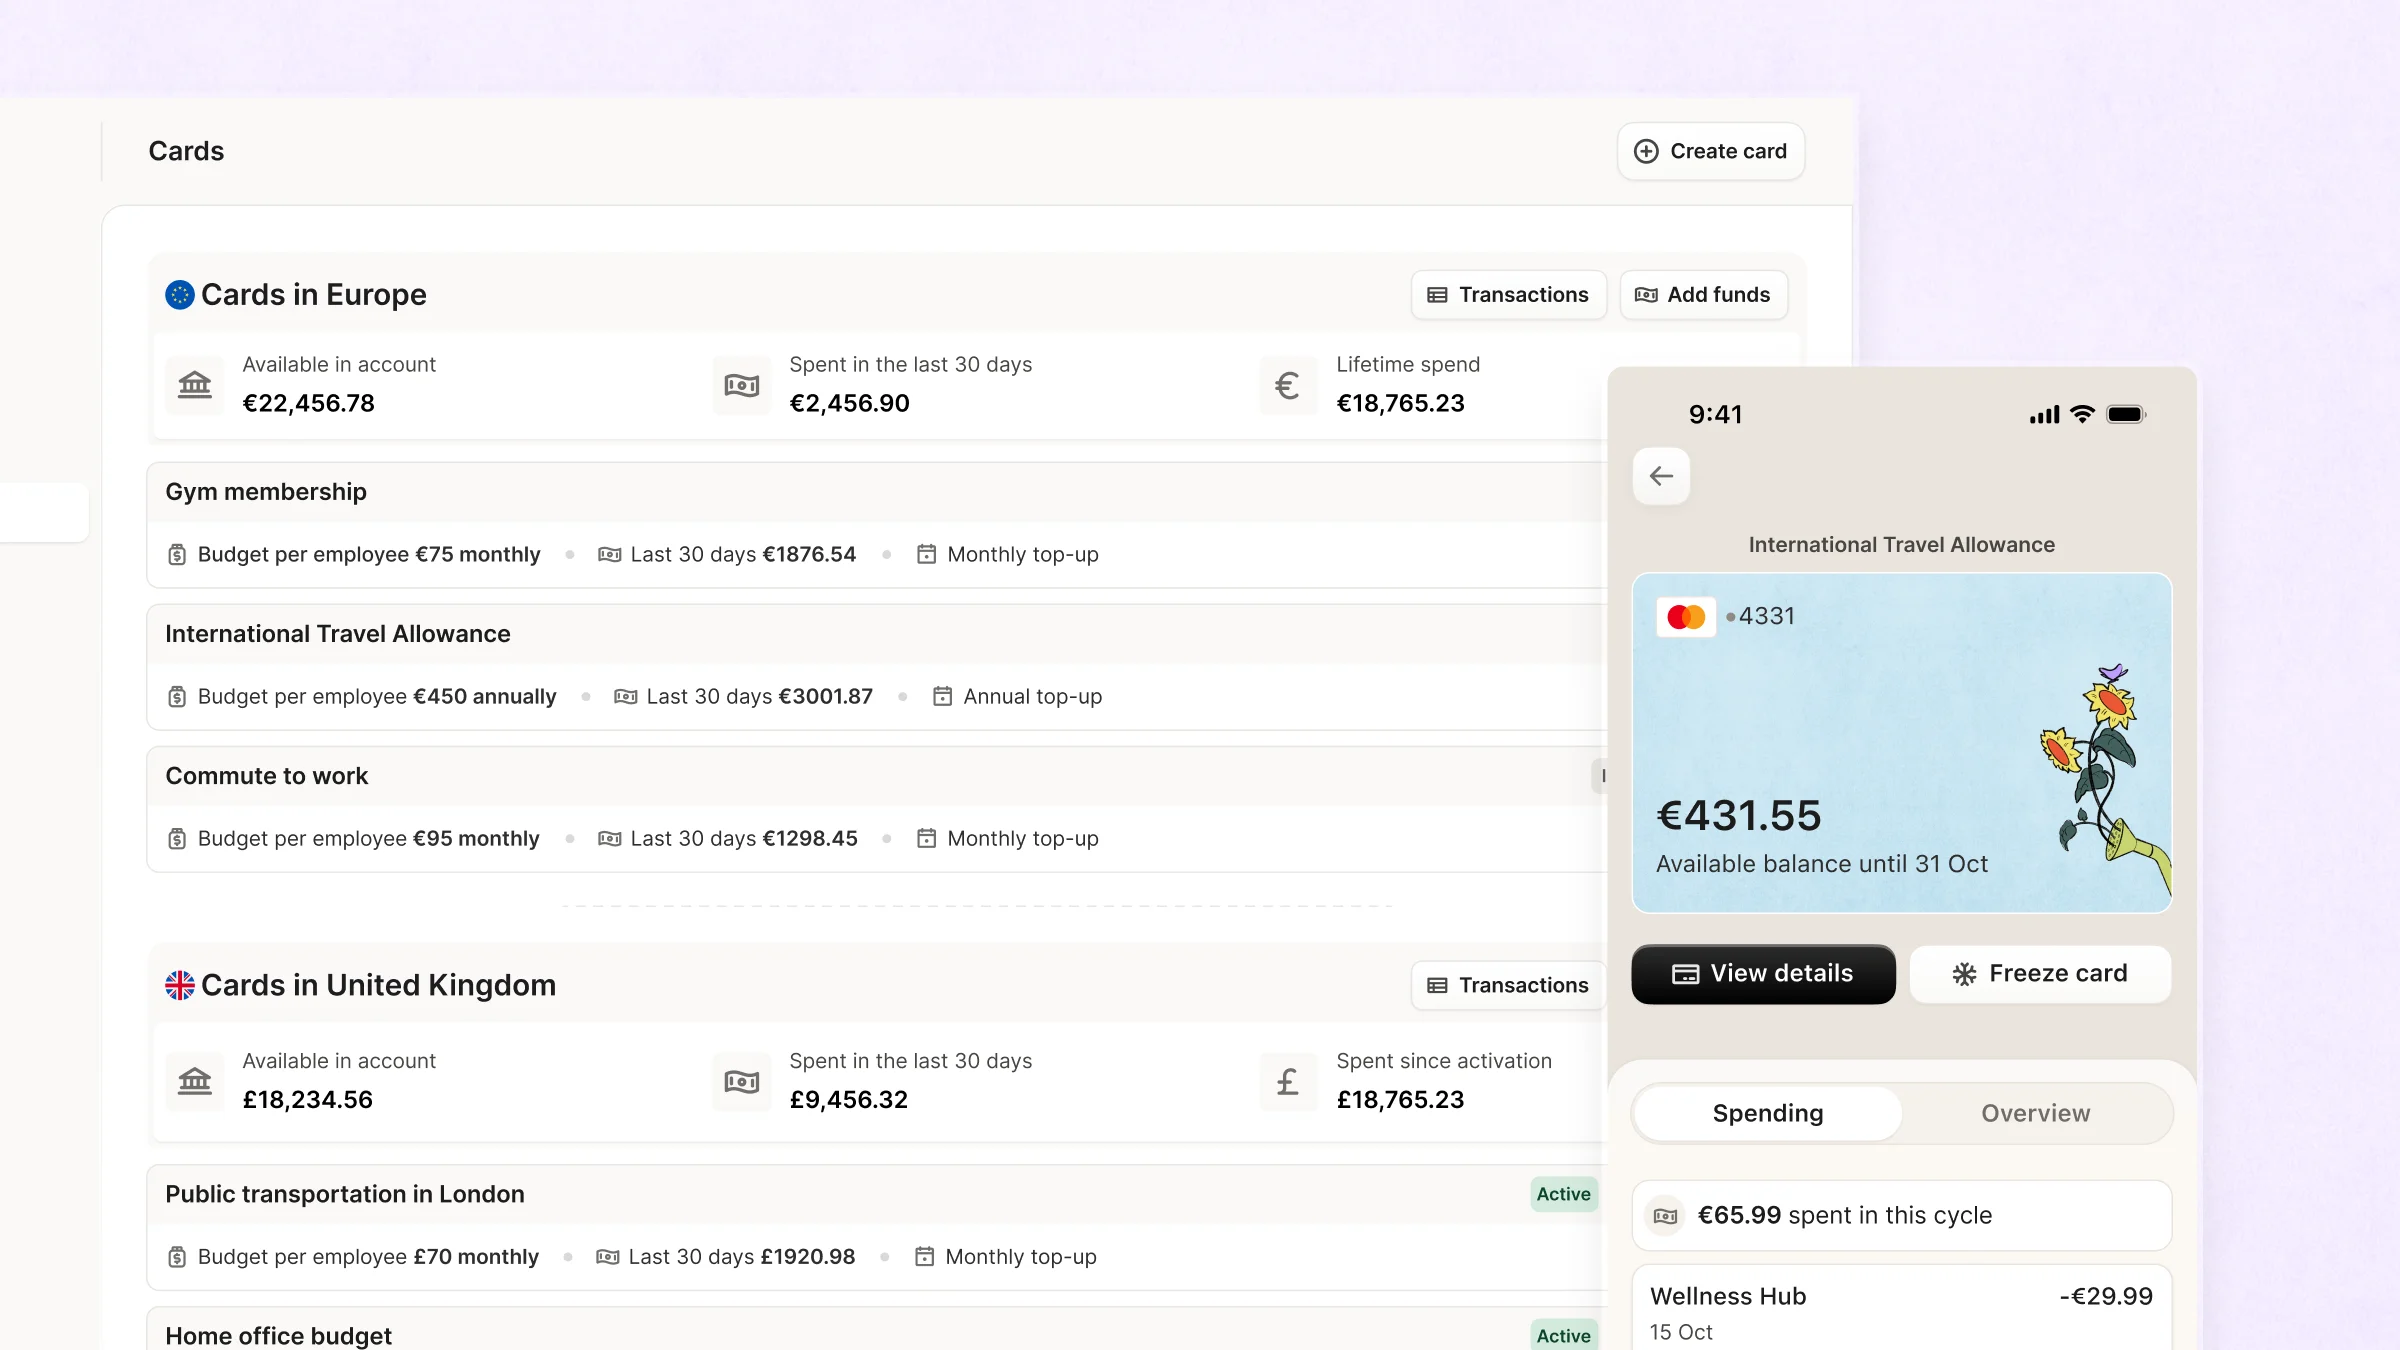The image size is (2400, 1350).
Task: Click pound sign icon beside Spent since activation
Action: tap(1288, 1081)
